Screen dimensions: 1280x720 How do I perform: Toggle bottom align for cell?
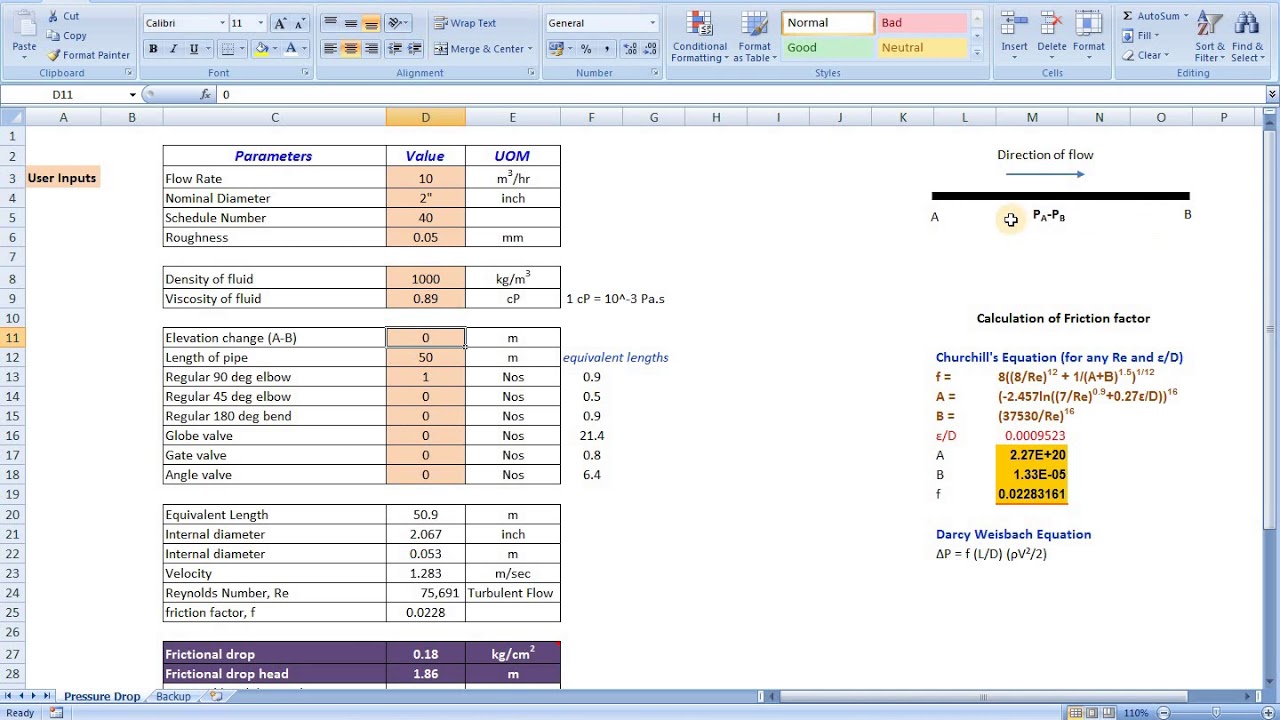371,23
